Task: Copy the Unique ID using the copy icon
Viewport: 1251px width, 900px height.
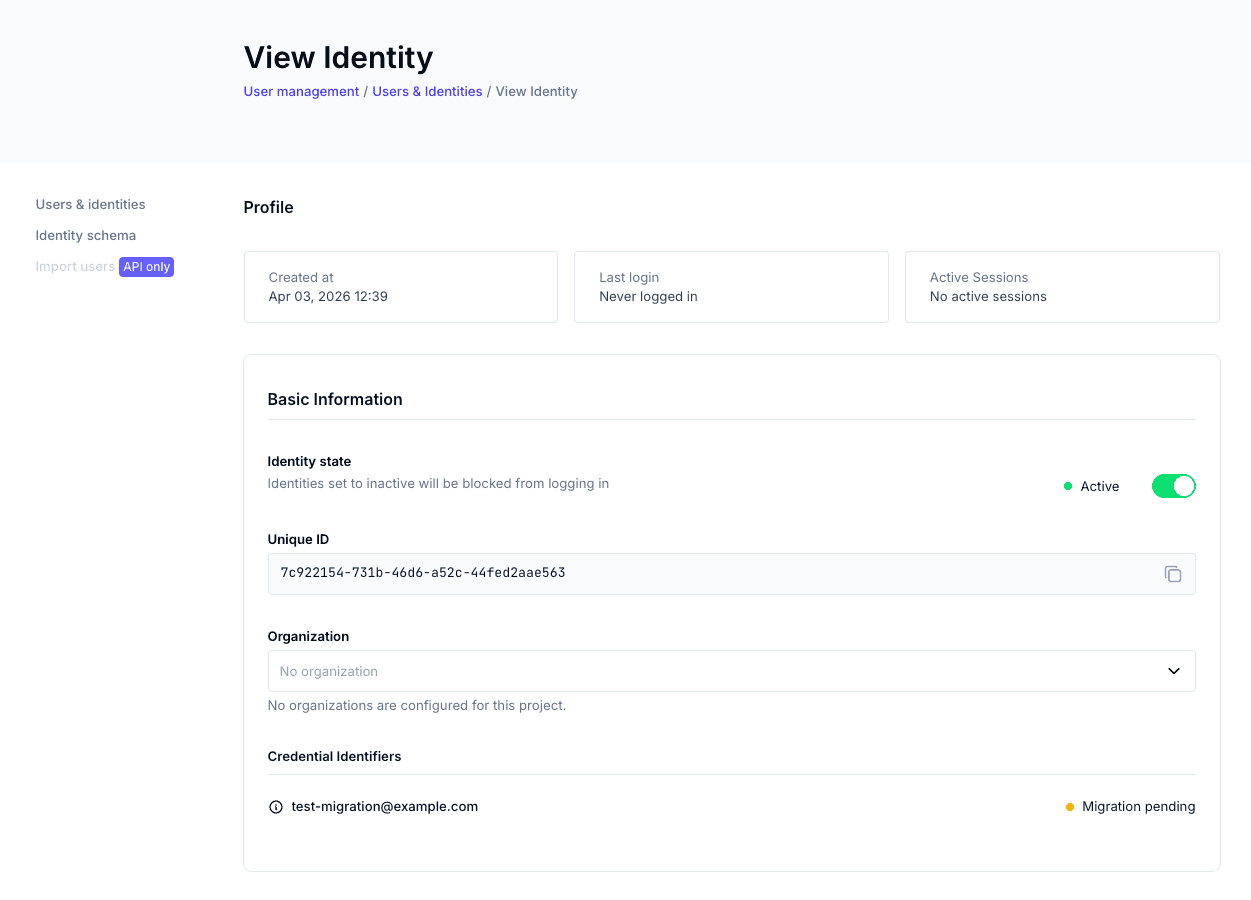Action: (1172, 574)
